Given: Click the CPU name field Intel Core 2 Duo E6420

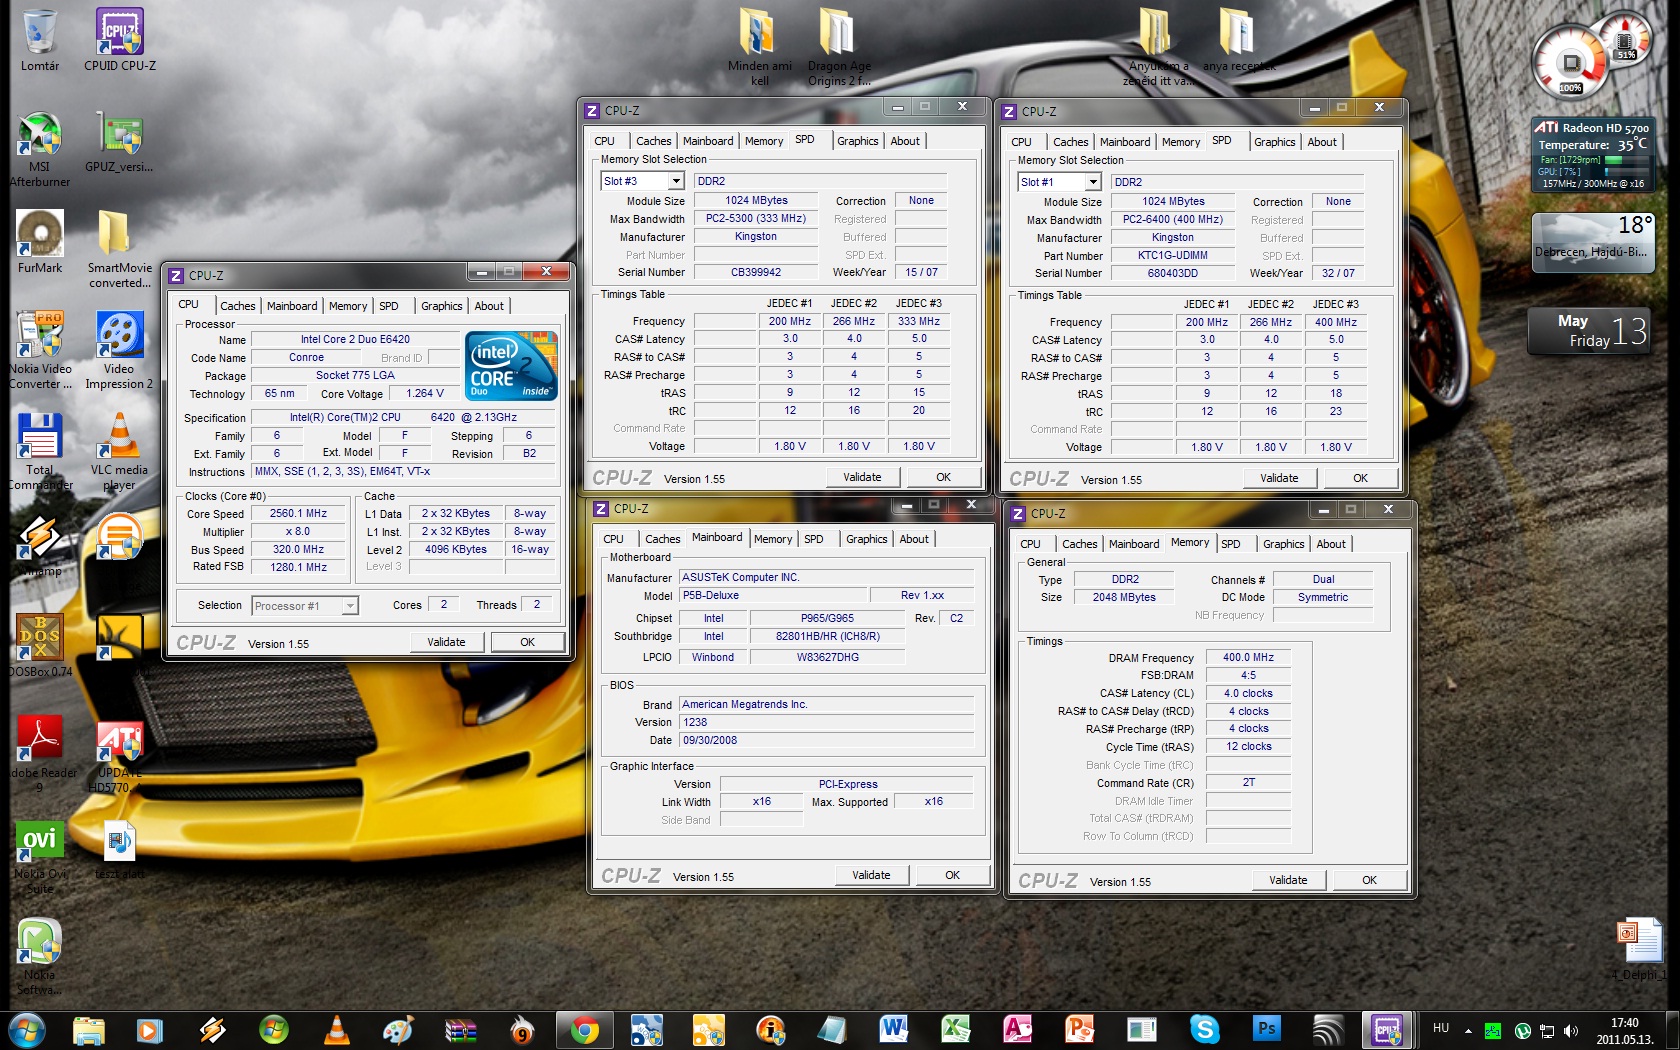Looking at the screenshot, I should pyautogui.click(x=355, y=339).
